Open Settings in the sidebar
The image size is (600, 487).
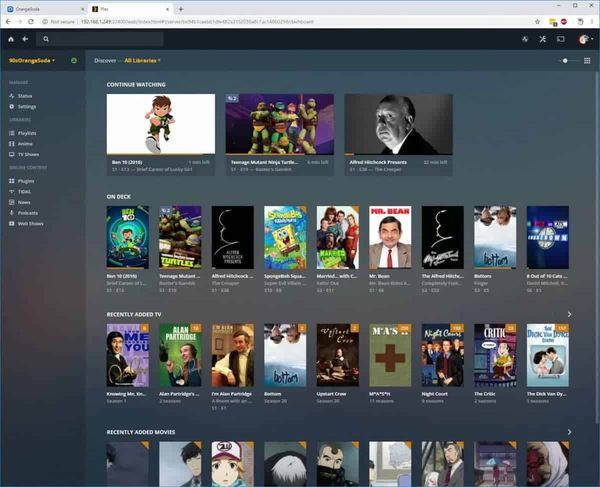click(x=27, y=106)
